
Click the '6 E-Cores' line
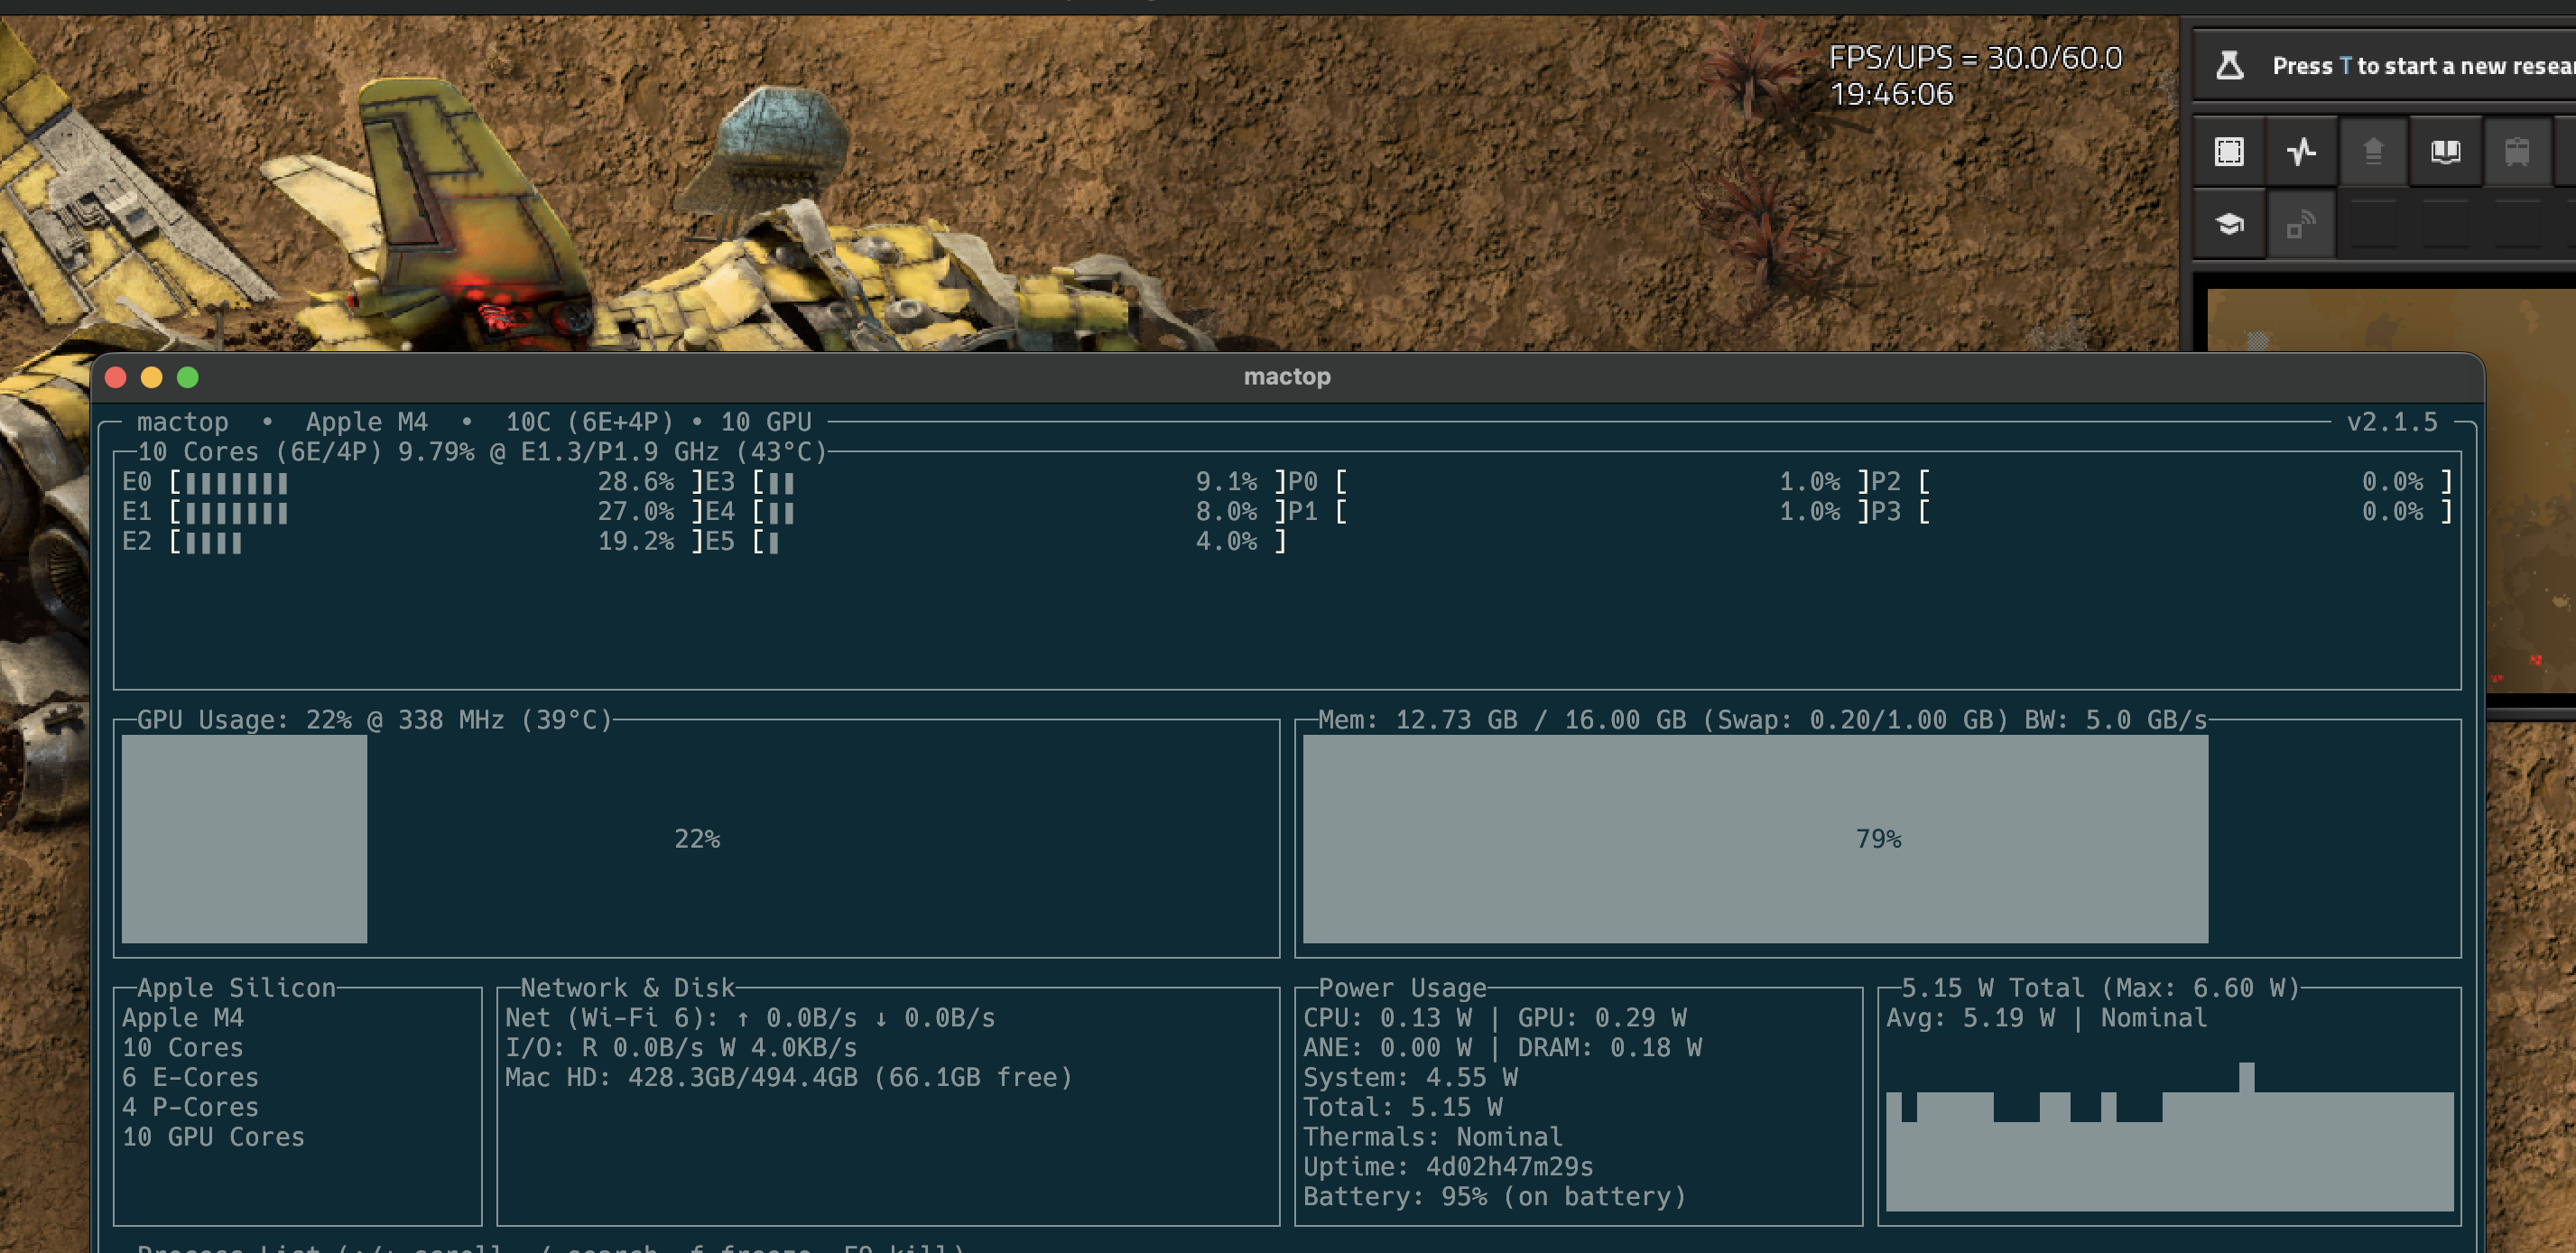pyautogui.click(x=190, y=1078)
